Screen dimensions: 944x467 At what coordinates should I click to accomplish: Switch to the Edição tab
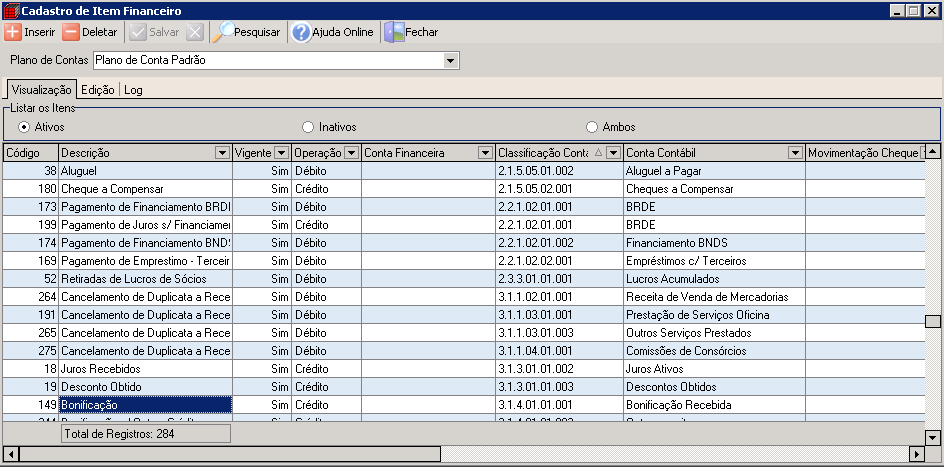coord(98,90)
